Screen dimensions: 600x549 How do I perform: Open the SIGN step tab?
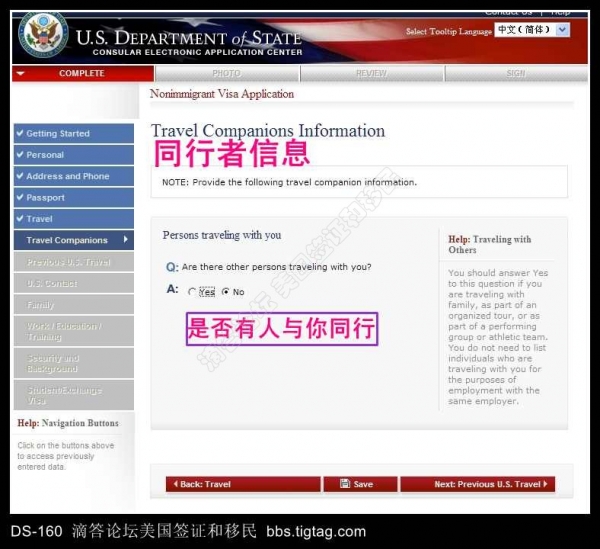pos(515,74)
